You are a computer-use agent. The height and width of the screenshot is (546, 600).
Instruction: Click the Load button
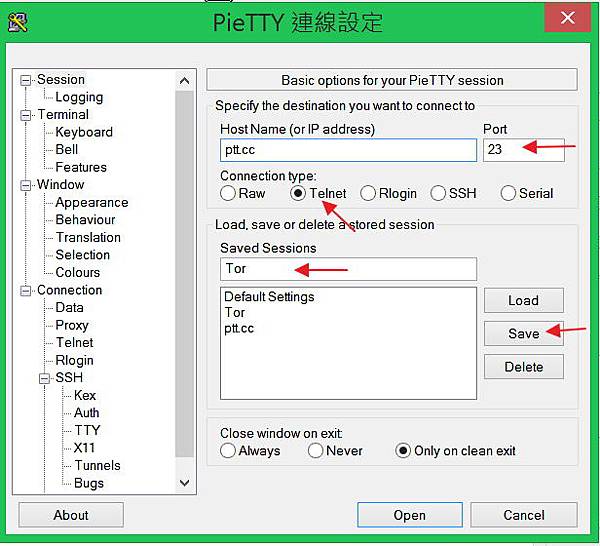(x=523, y=300)
